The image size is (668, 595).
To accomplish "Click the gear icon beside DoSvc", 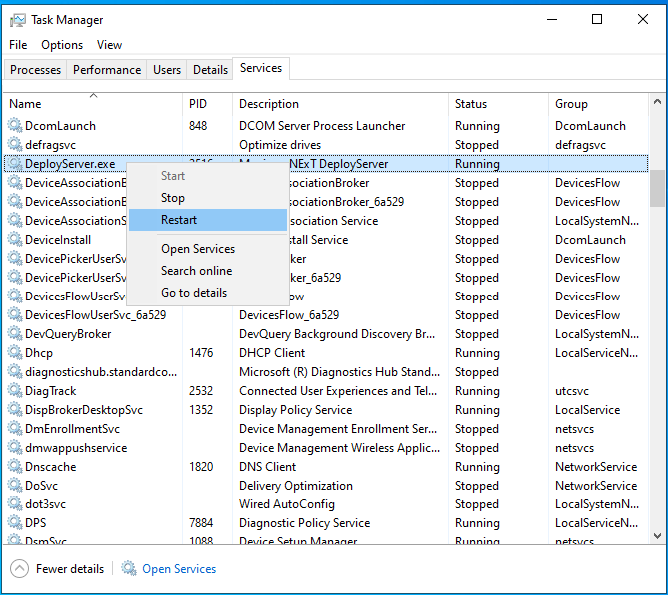I will point(15,486).
